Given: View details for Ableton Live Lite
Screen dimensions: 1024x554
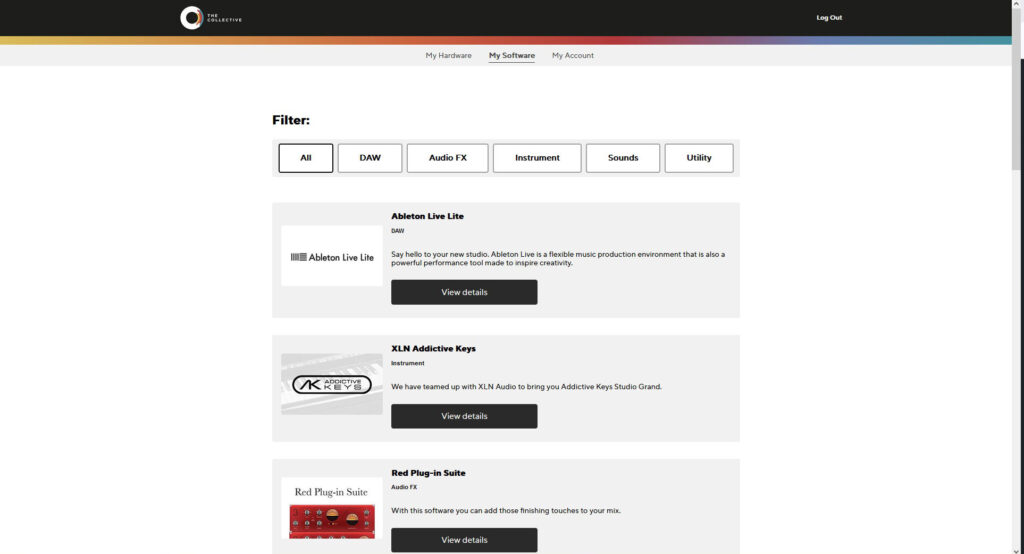Looking at the screenshot, I should [x=464, y=292].
